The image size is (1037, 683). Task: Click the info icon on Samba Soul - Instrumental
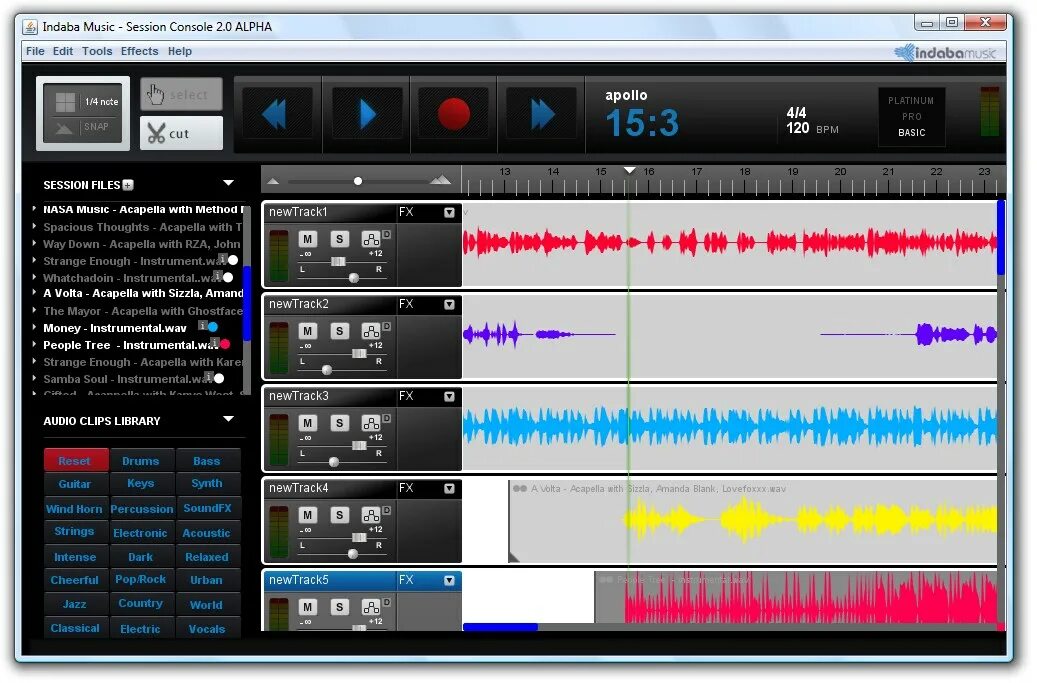click(210, 379)
